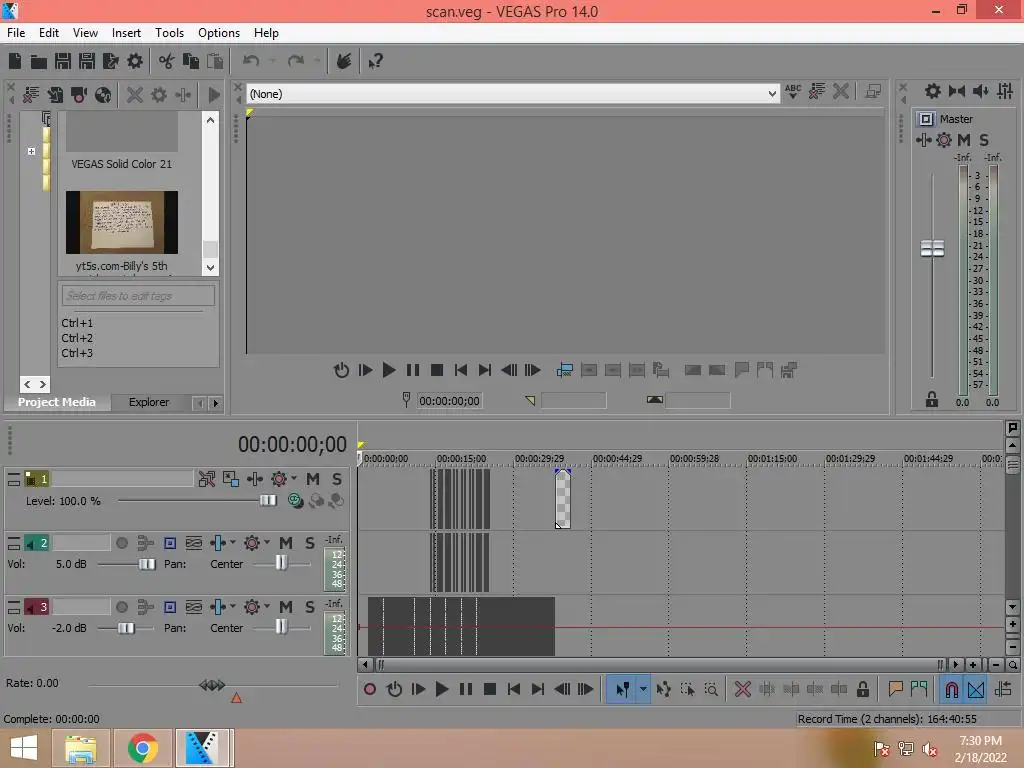1024x768 pixels.
Task: Pause the trimmer preview
Action: click(x=413, y=370)
